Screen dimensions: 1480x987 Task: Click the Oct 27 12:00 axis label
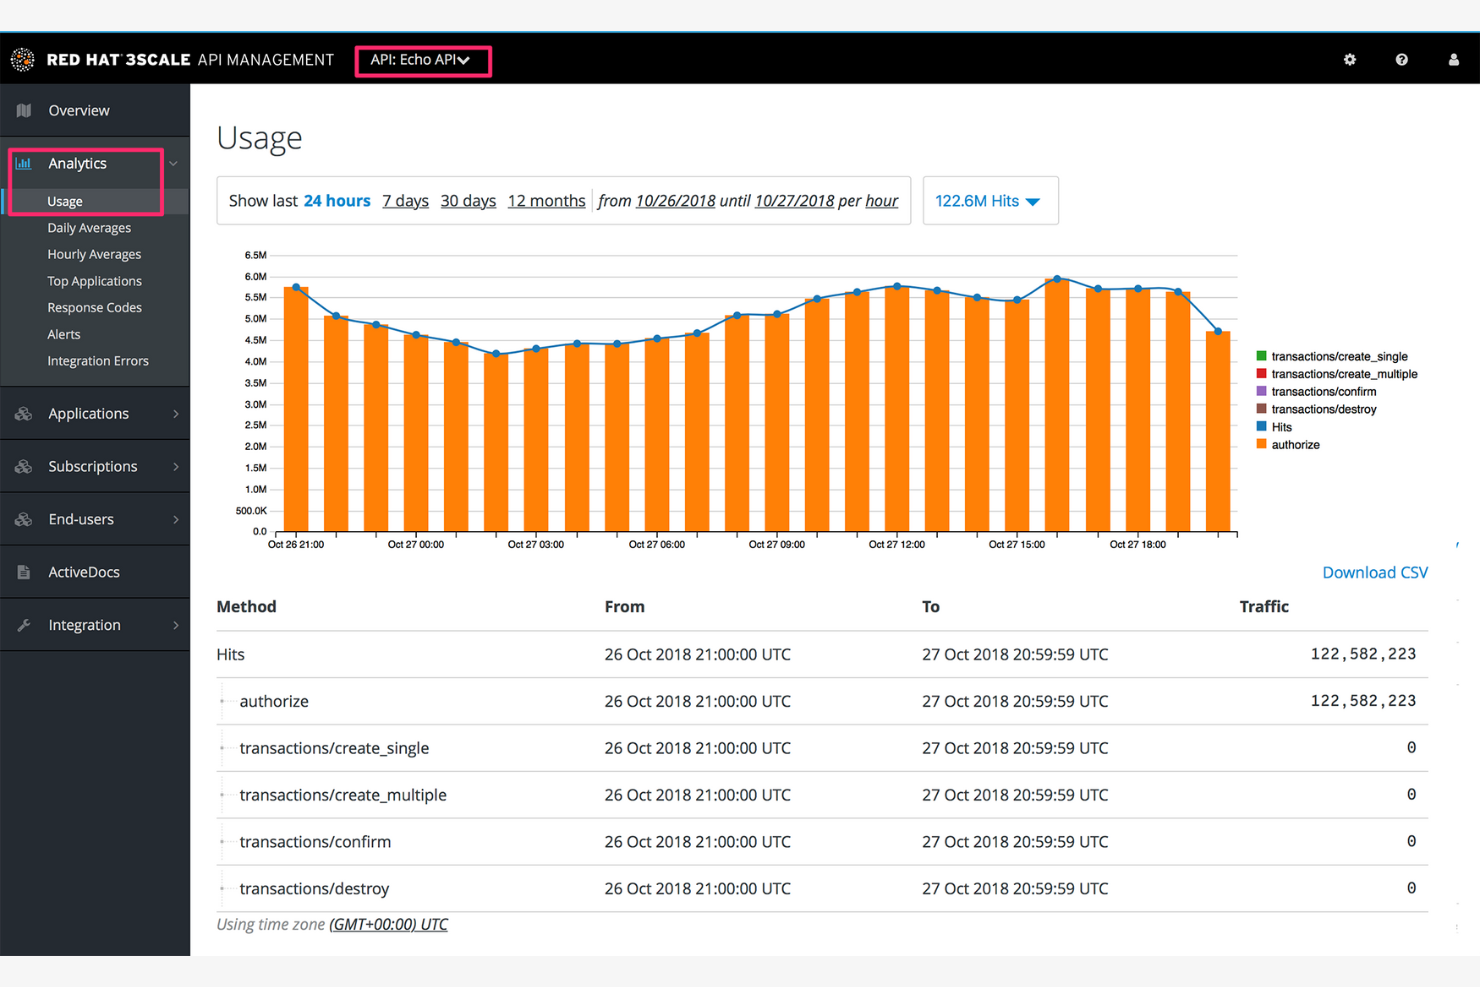[x=897, y=545]
